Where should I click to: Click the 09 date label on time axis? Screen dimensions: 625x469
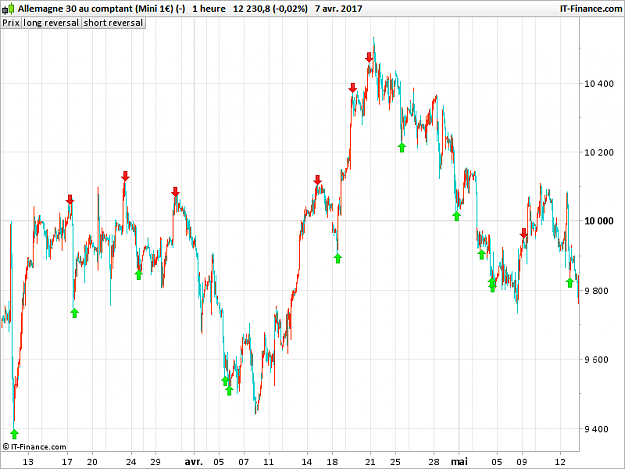tap(522, 462)
